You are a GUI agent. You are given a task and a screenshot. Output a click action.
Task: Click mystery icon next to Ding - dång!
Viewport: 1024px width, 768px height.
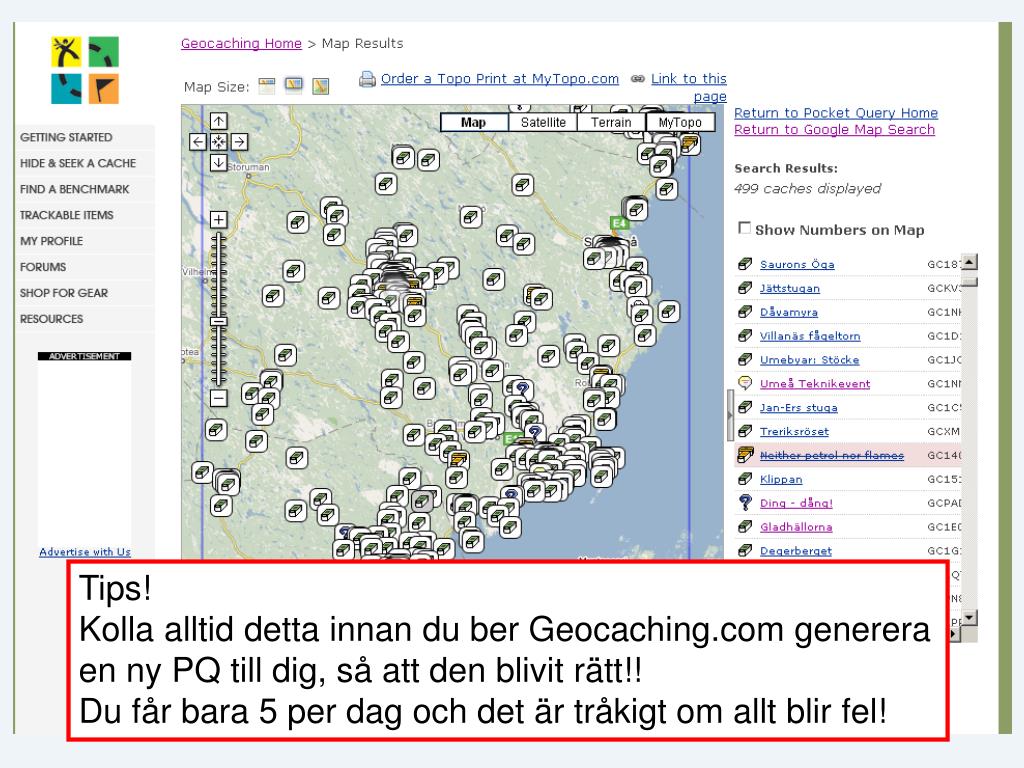pyautogui.click(x=744, y=502)
